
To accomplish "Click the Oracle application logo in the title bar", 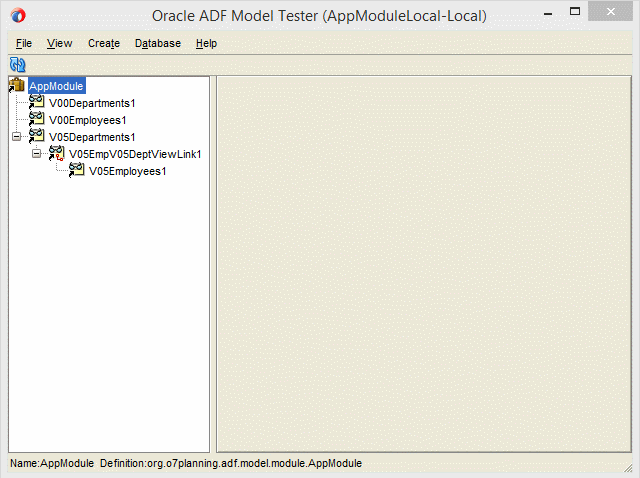I will click(18, 16).
